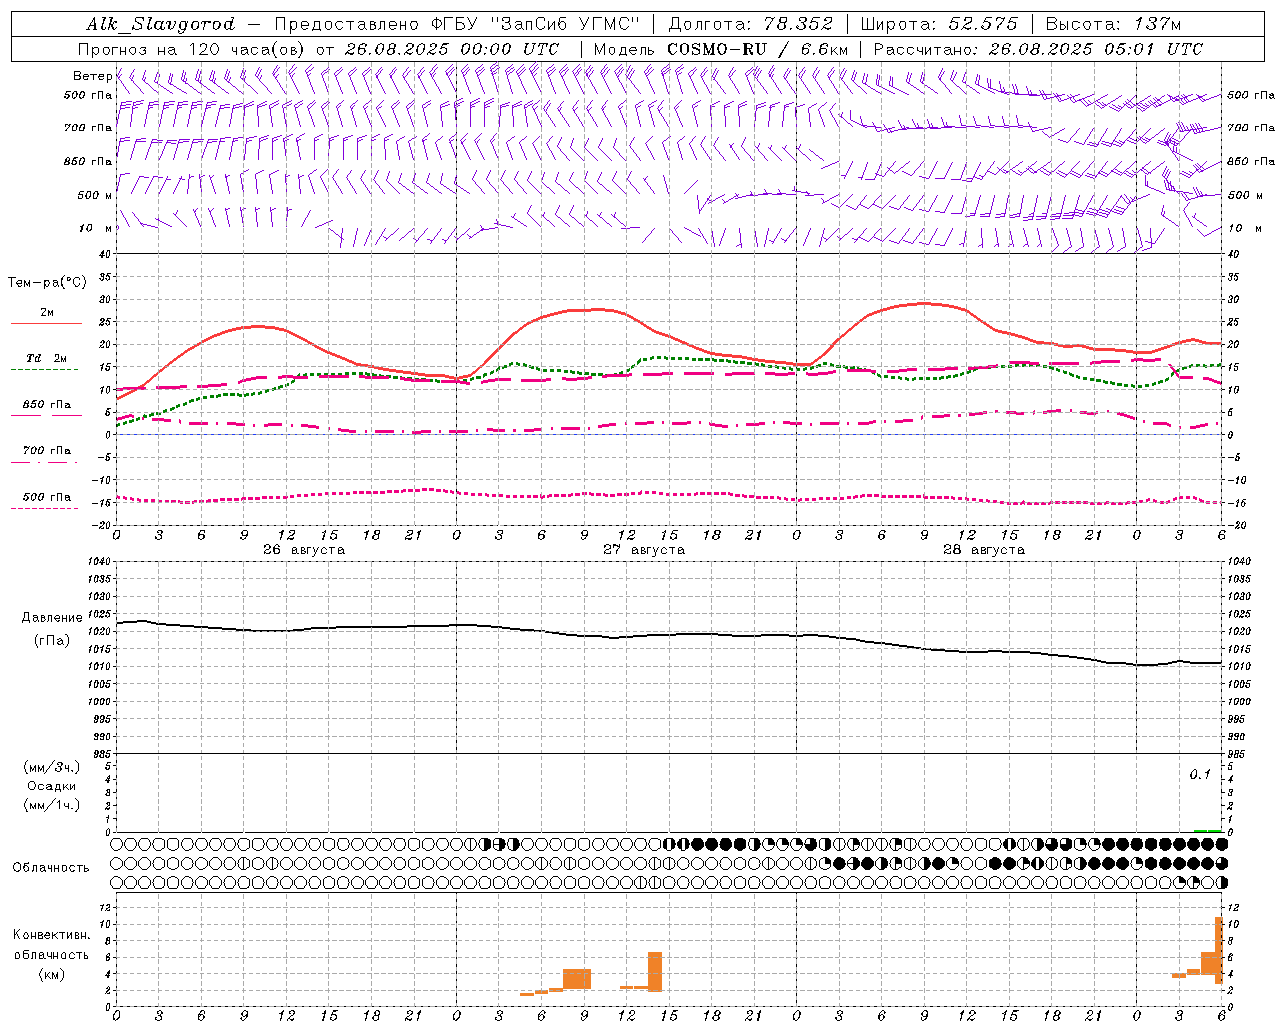Click 'Рассчитано: 26.08.2025 05:01 UTC' timestamp

tap(1038, 49)
